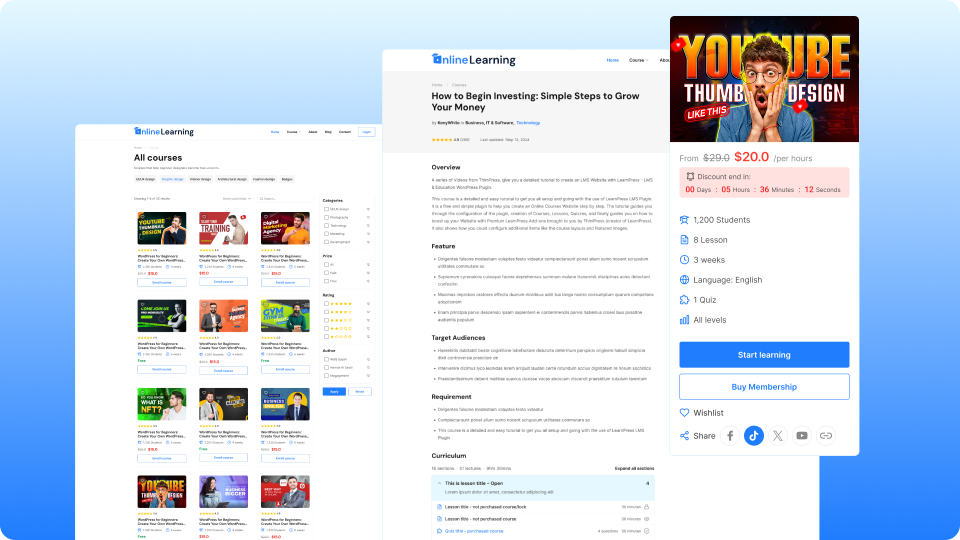Viewport: 960px width, 540px height.
Task: Tick the five-star rating filter checkbox
Action: click(x=325, y=303)
